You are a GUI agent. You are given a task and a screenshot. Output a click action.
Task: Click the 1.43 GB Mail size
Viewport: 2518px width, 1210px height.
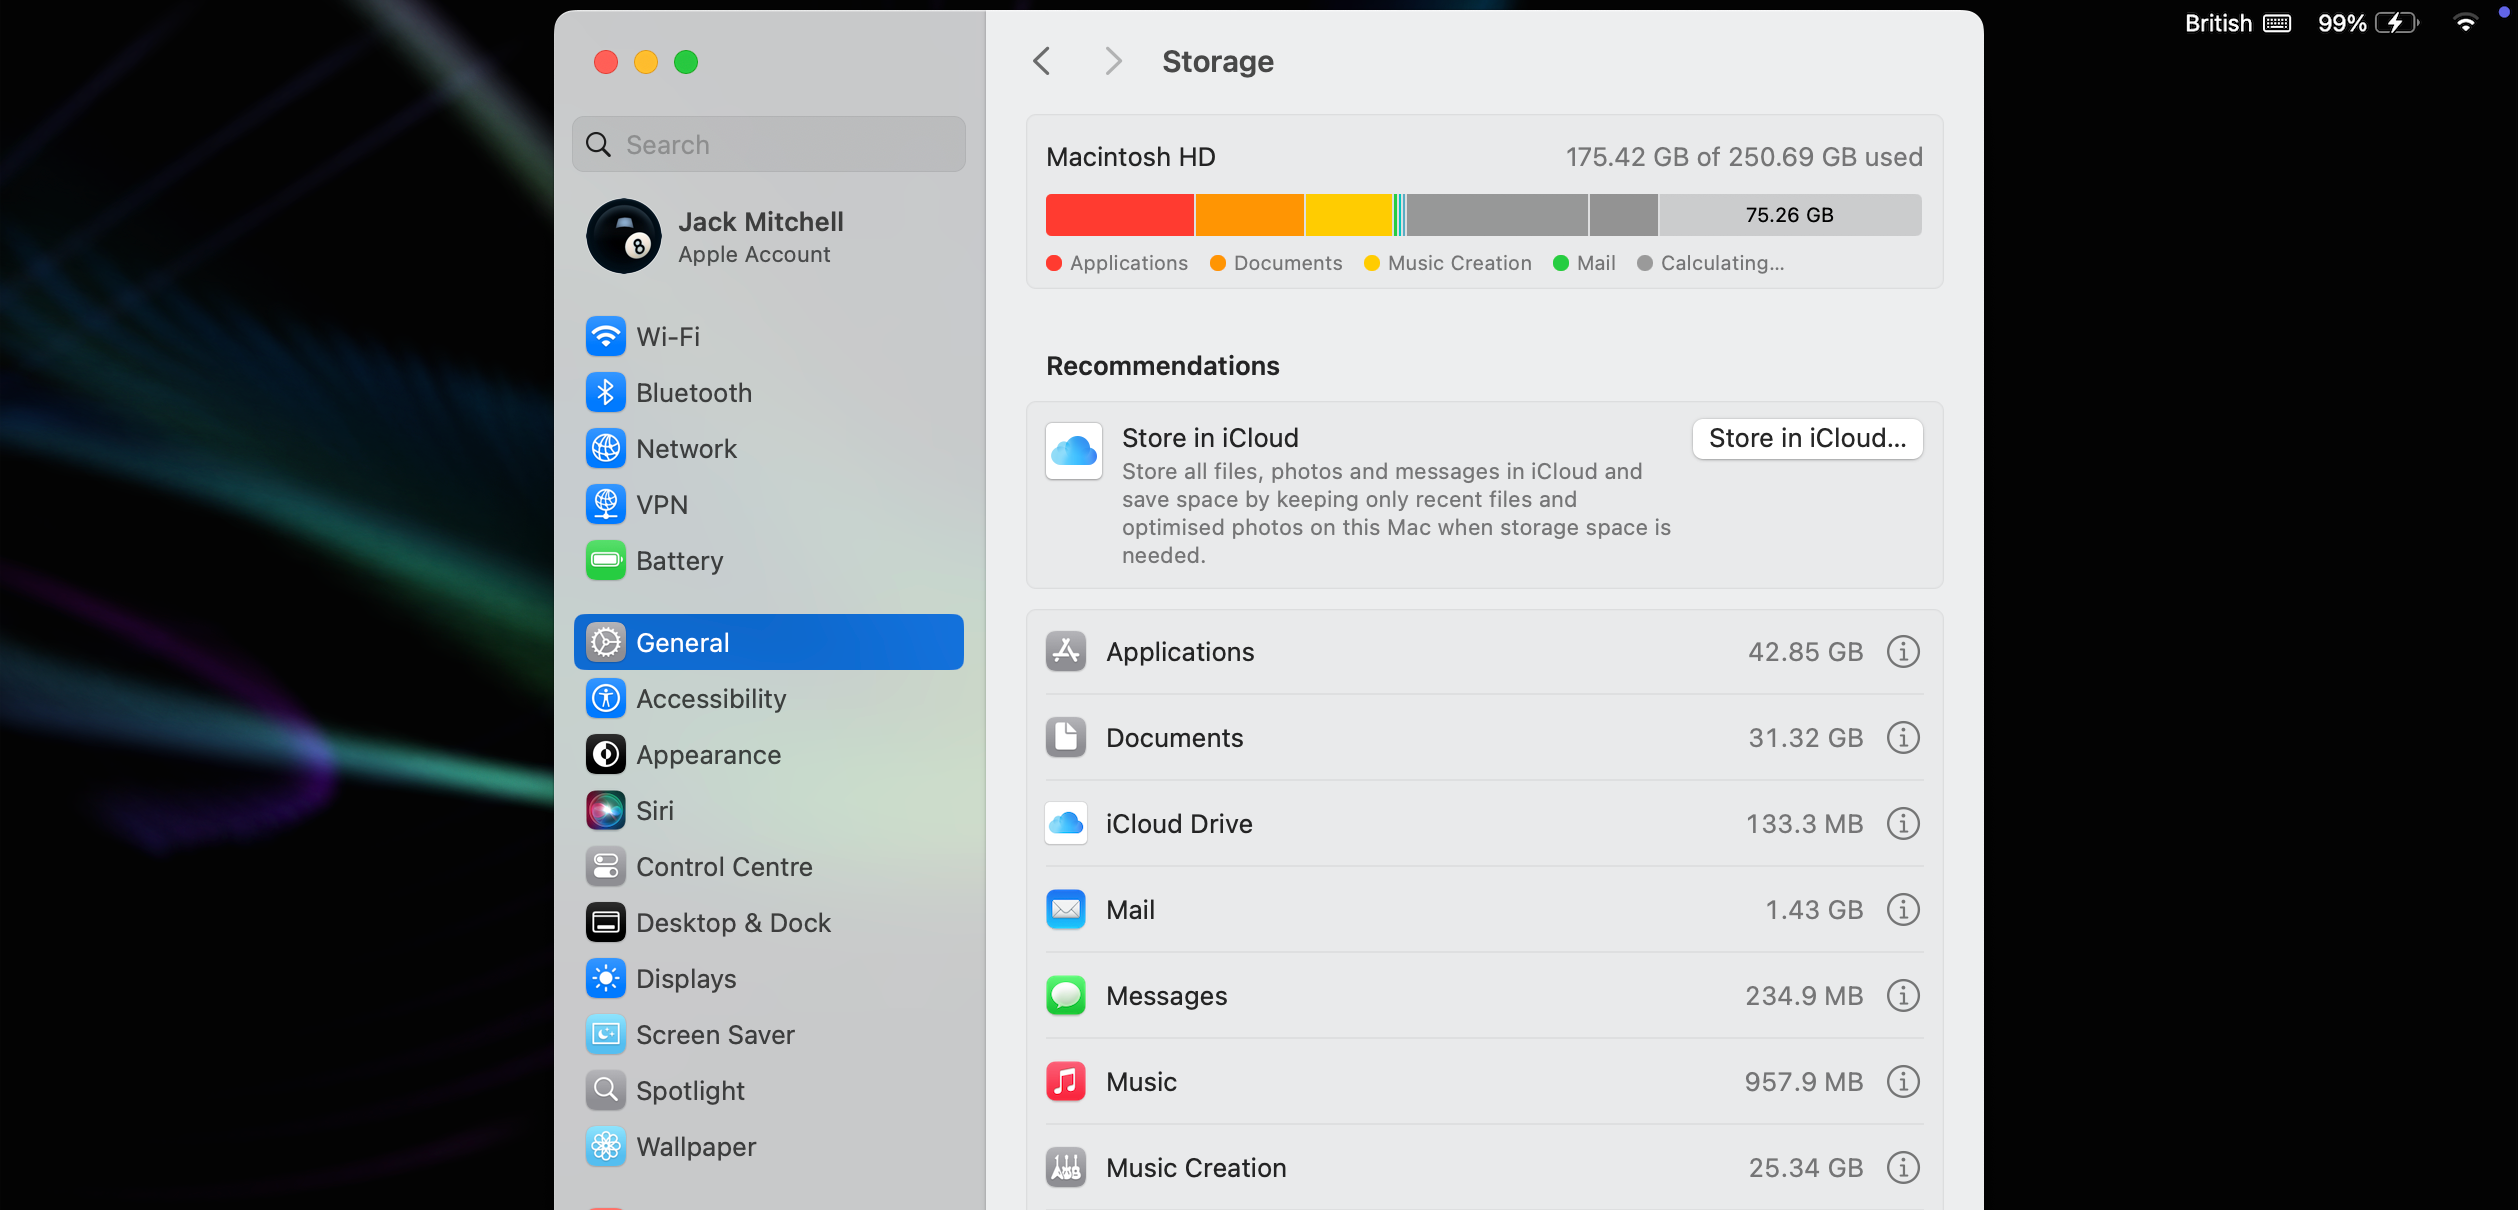point(1814,910)
